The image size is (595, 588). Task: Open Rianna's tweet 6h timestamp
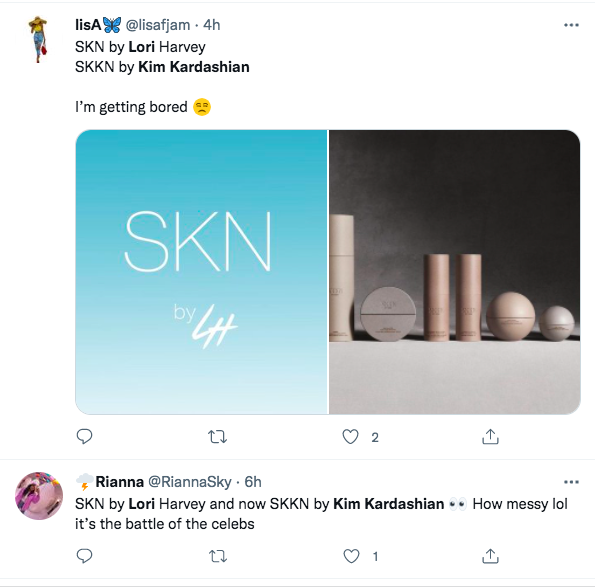253,482
